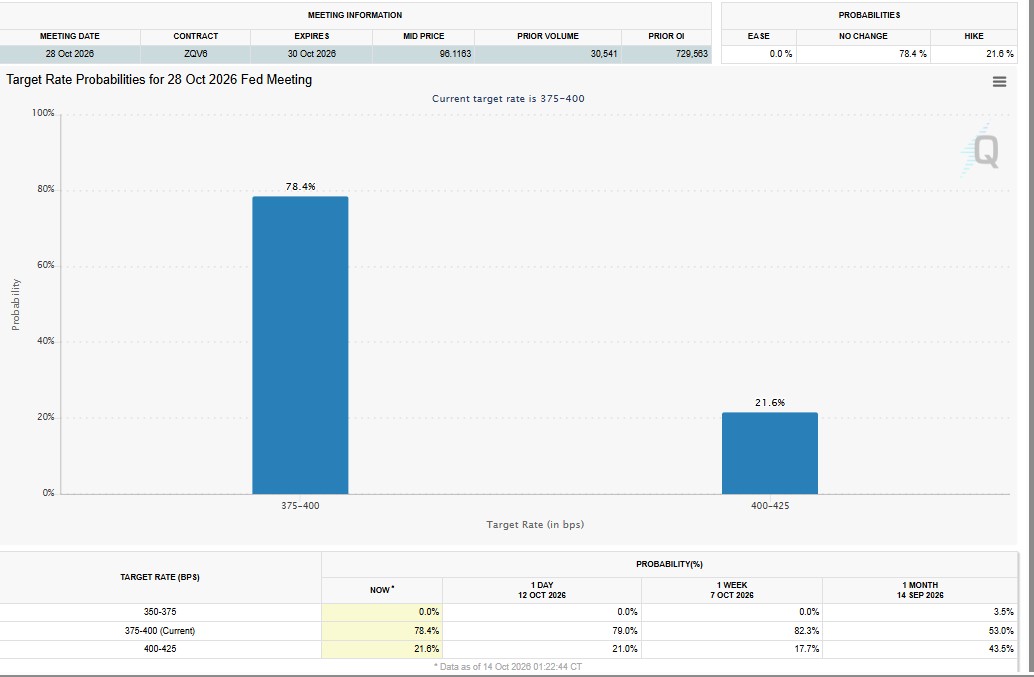This screenshot has height=677, width=1034.
Task: Click the 'Data as of 14 Oct 2026' footnote
Action: pos(508,667)
